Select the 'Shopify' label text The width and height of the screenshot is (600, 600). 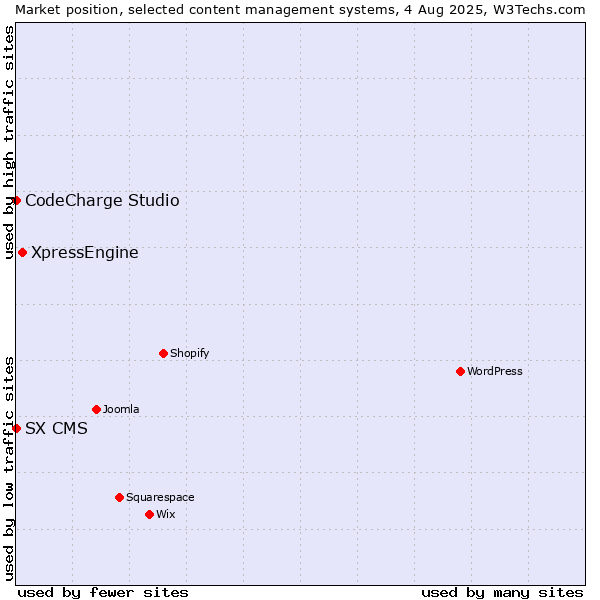pos(189,353)
